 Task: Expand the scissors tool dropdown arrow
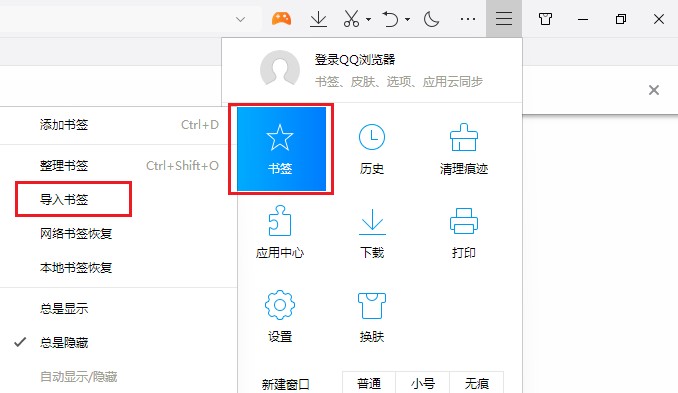(x=368, y=19)
